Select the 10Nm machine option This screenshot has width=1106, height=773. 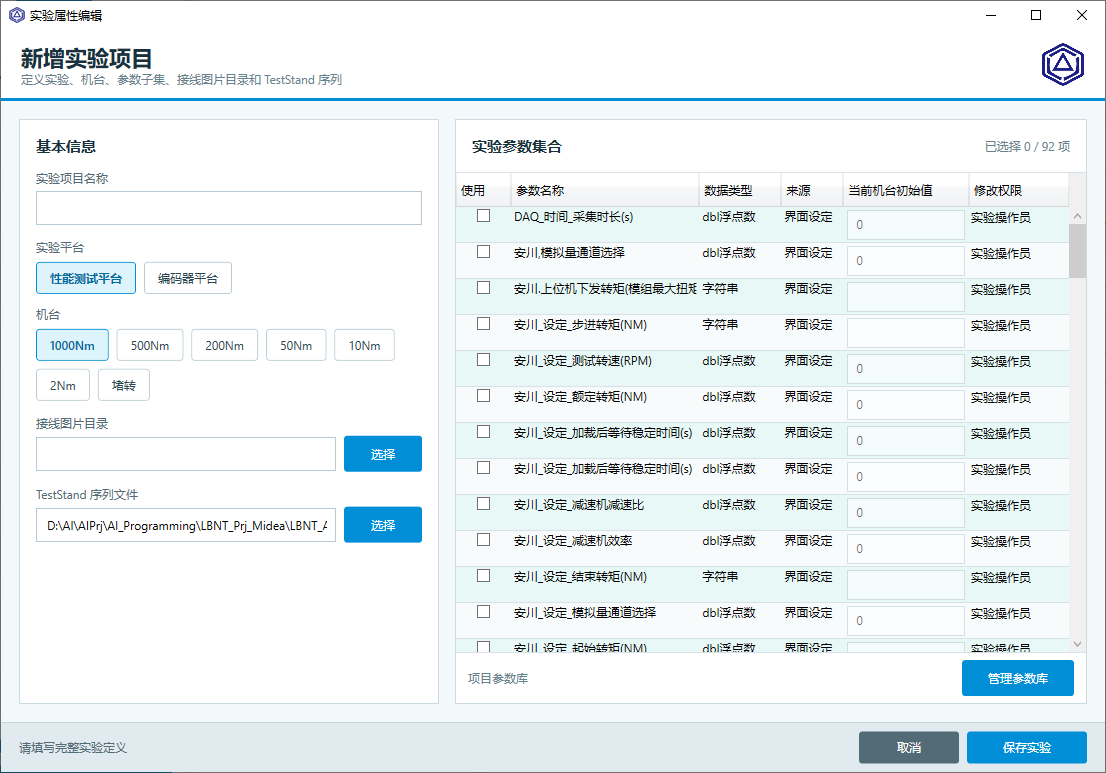pos(364,346)
